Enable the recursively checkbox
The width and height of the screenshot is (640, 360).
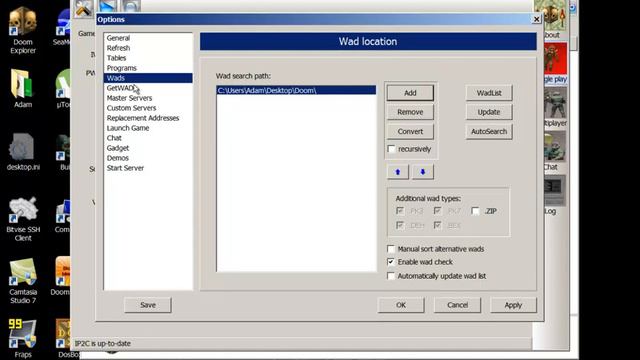[391, 149]
